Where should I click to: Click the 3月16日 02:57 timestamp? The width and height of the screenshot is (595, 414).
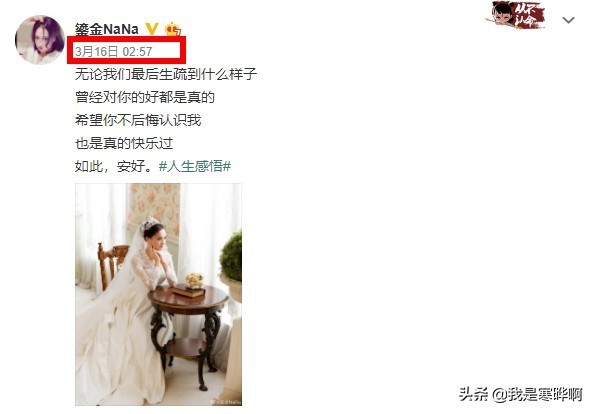(113, 51)
